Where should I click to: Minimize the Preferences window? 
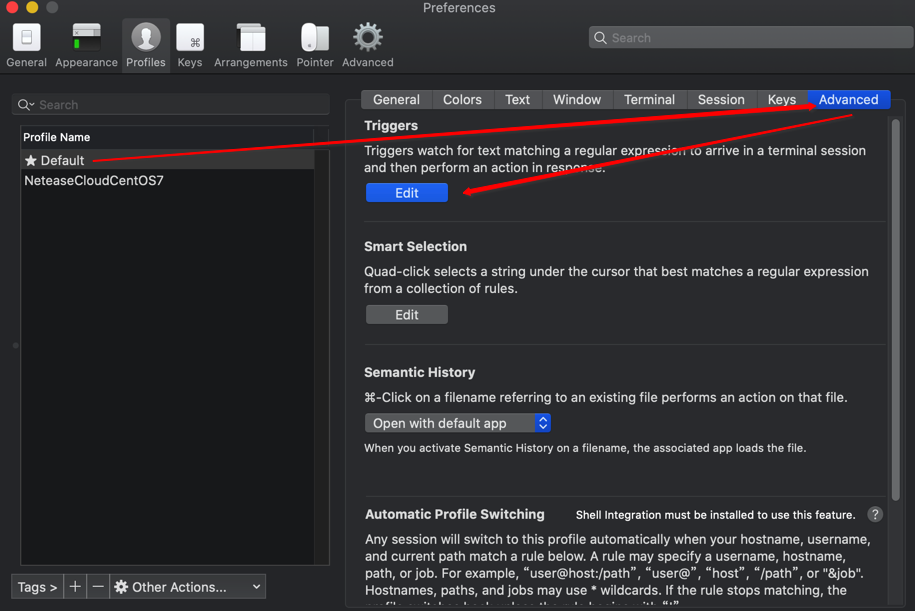[x=32, y=7]
